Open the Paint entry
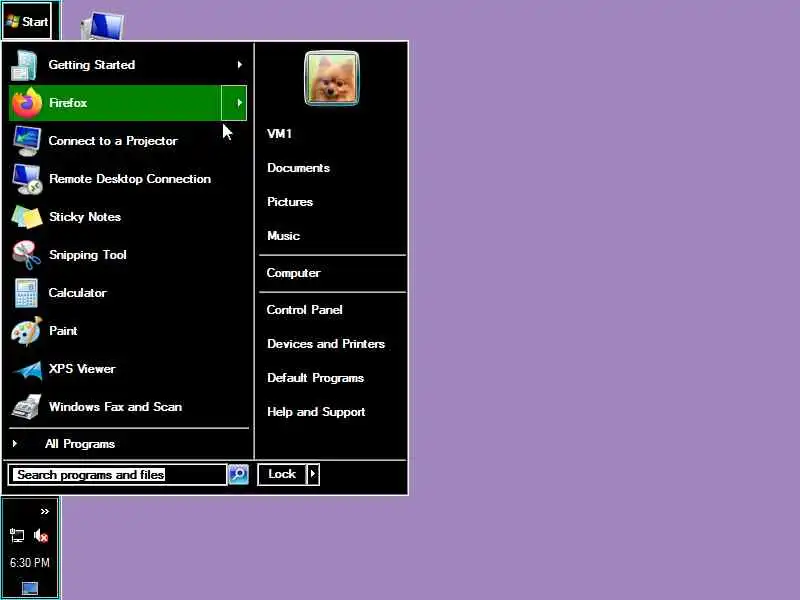The image size is (800, 600). click(x=128, y=331)
